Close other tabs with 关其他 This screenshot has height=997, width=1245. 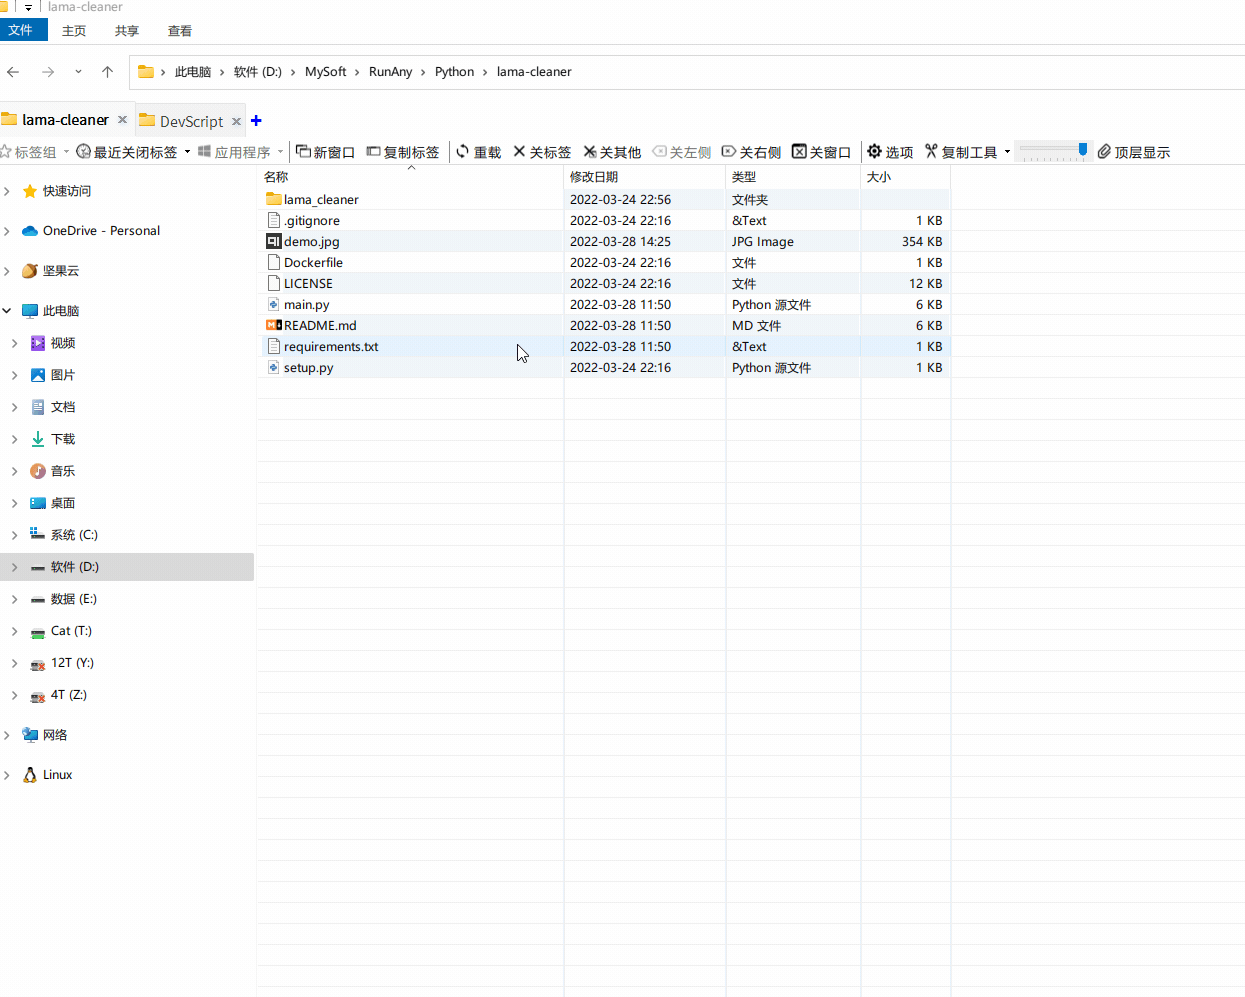612,151
